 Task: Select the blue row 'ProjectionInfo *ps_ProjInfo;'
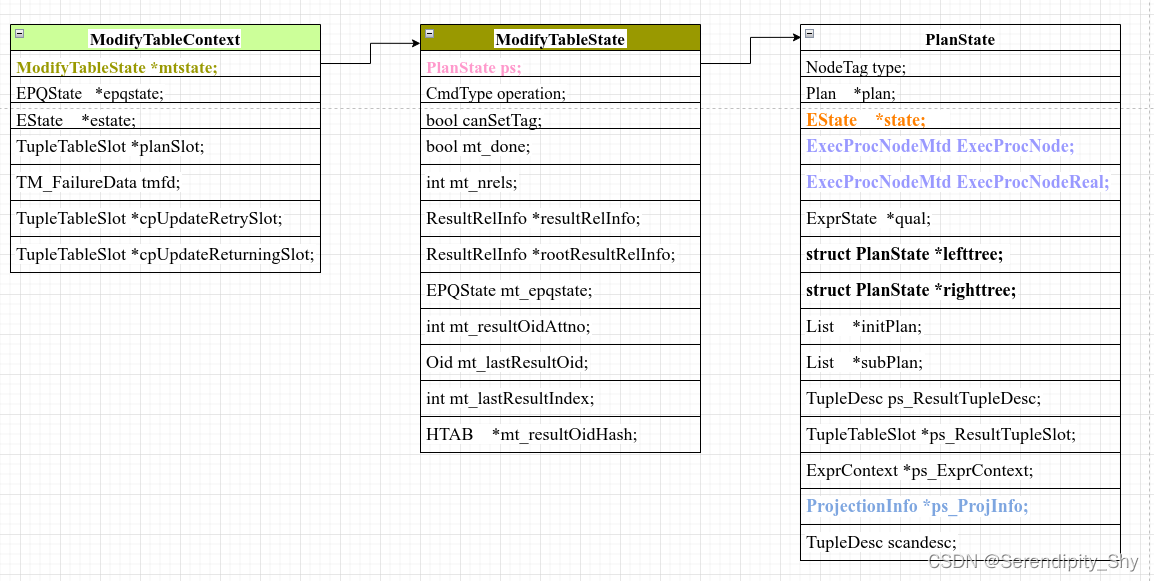(960, 507)
